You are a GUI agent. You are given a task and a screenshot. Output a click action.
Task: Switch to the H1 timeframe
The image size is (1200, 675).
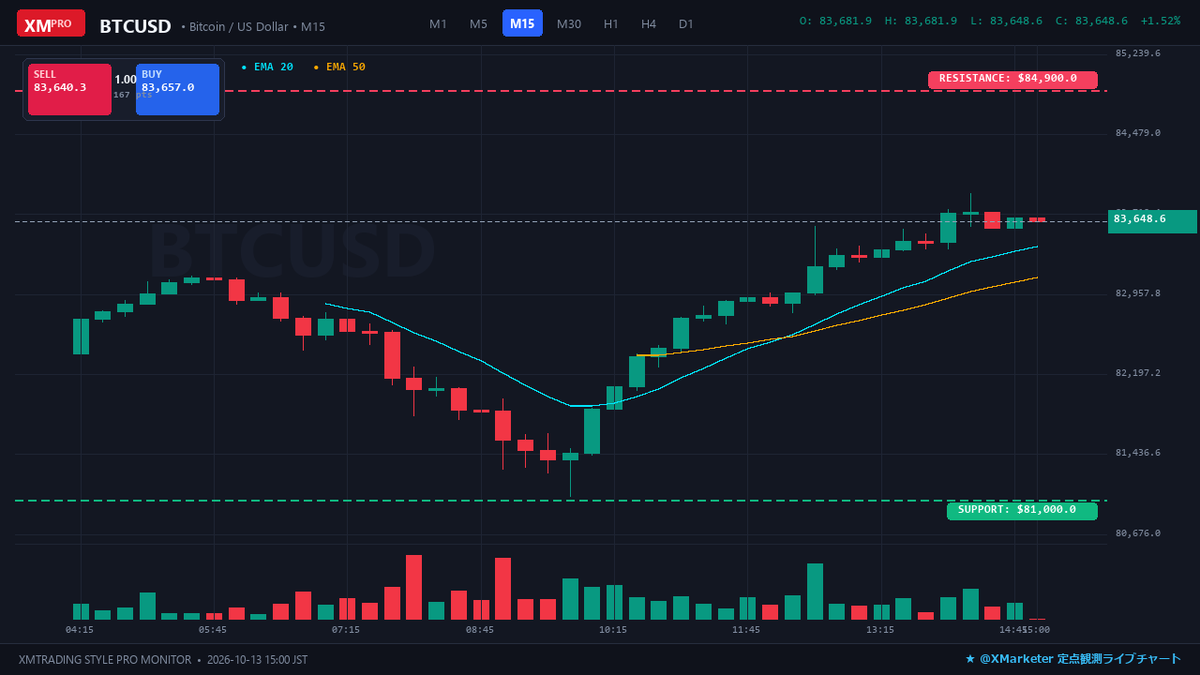coord(611,24)
